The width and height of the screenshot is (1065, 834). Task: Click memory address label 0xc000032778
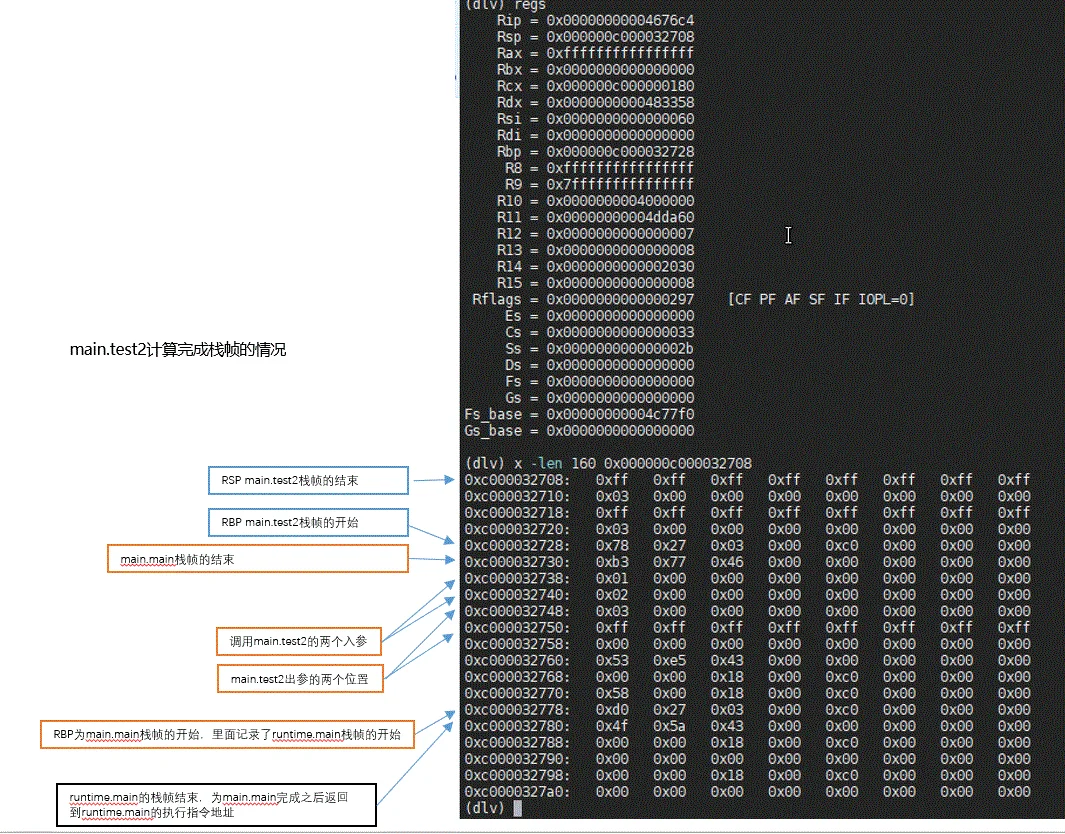[x=517, y=710]
